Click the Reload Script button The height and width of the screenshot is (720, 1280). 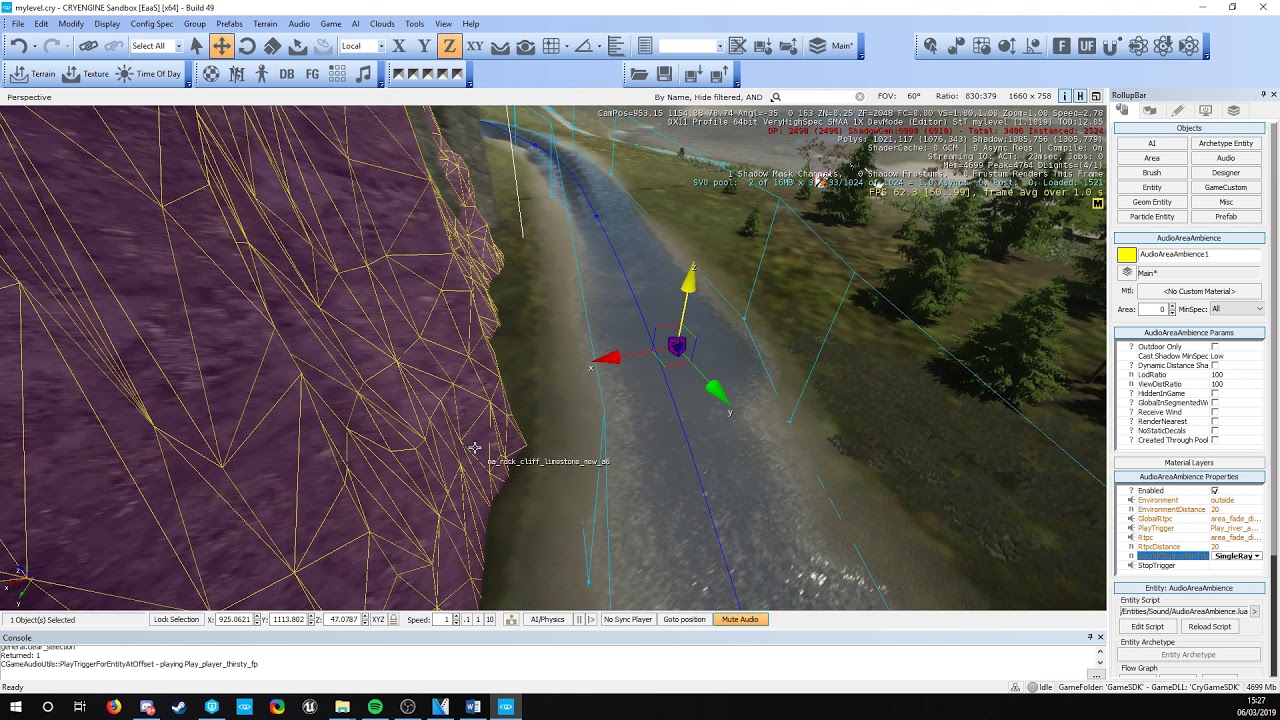(x=1209, y=627)
